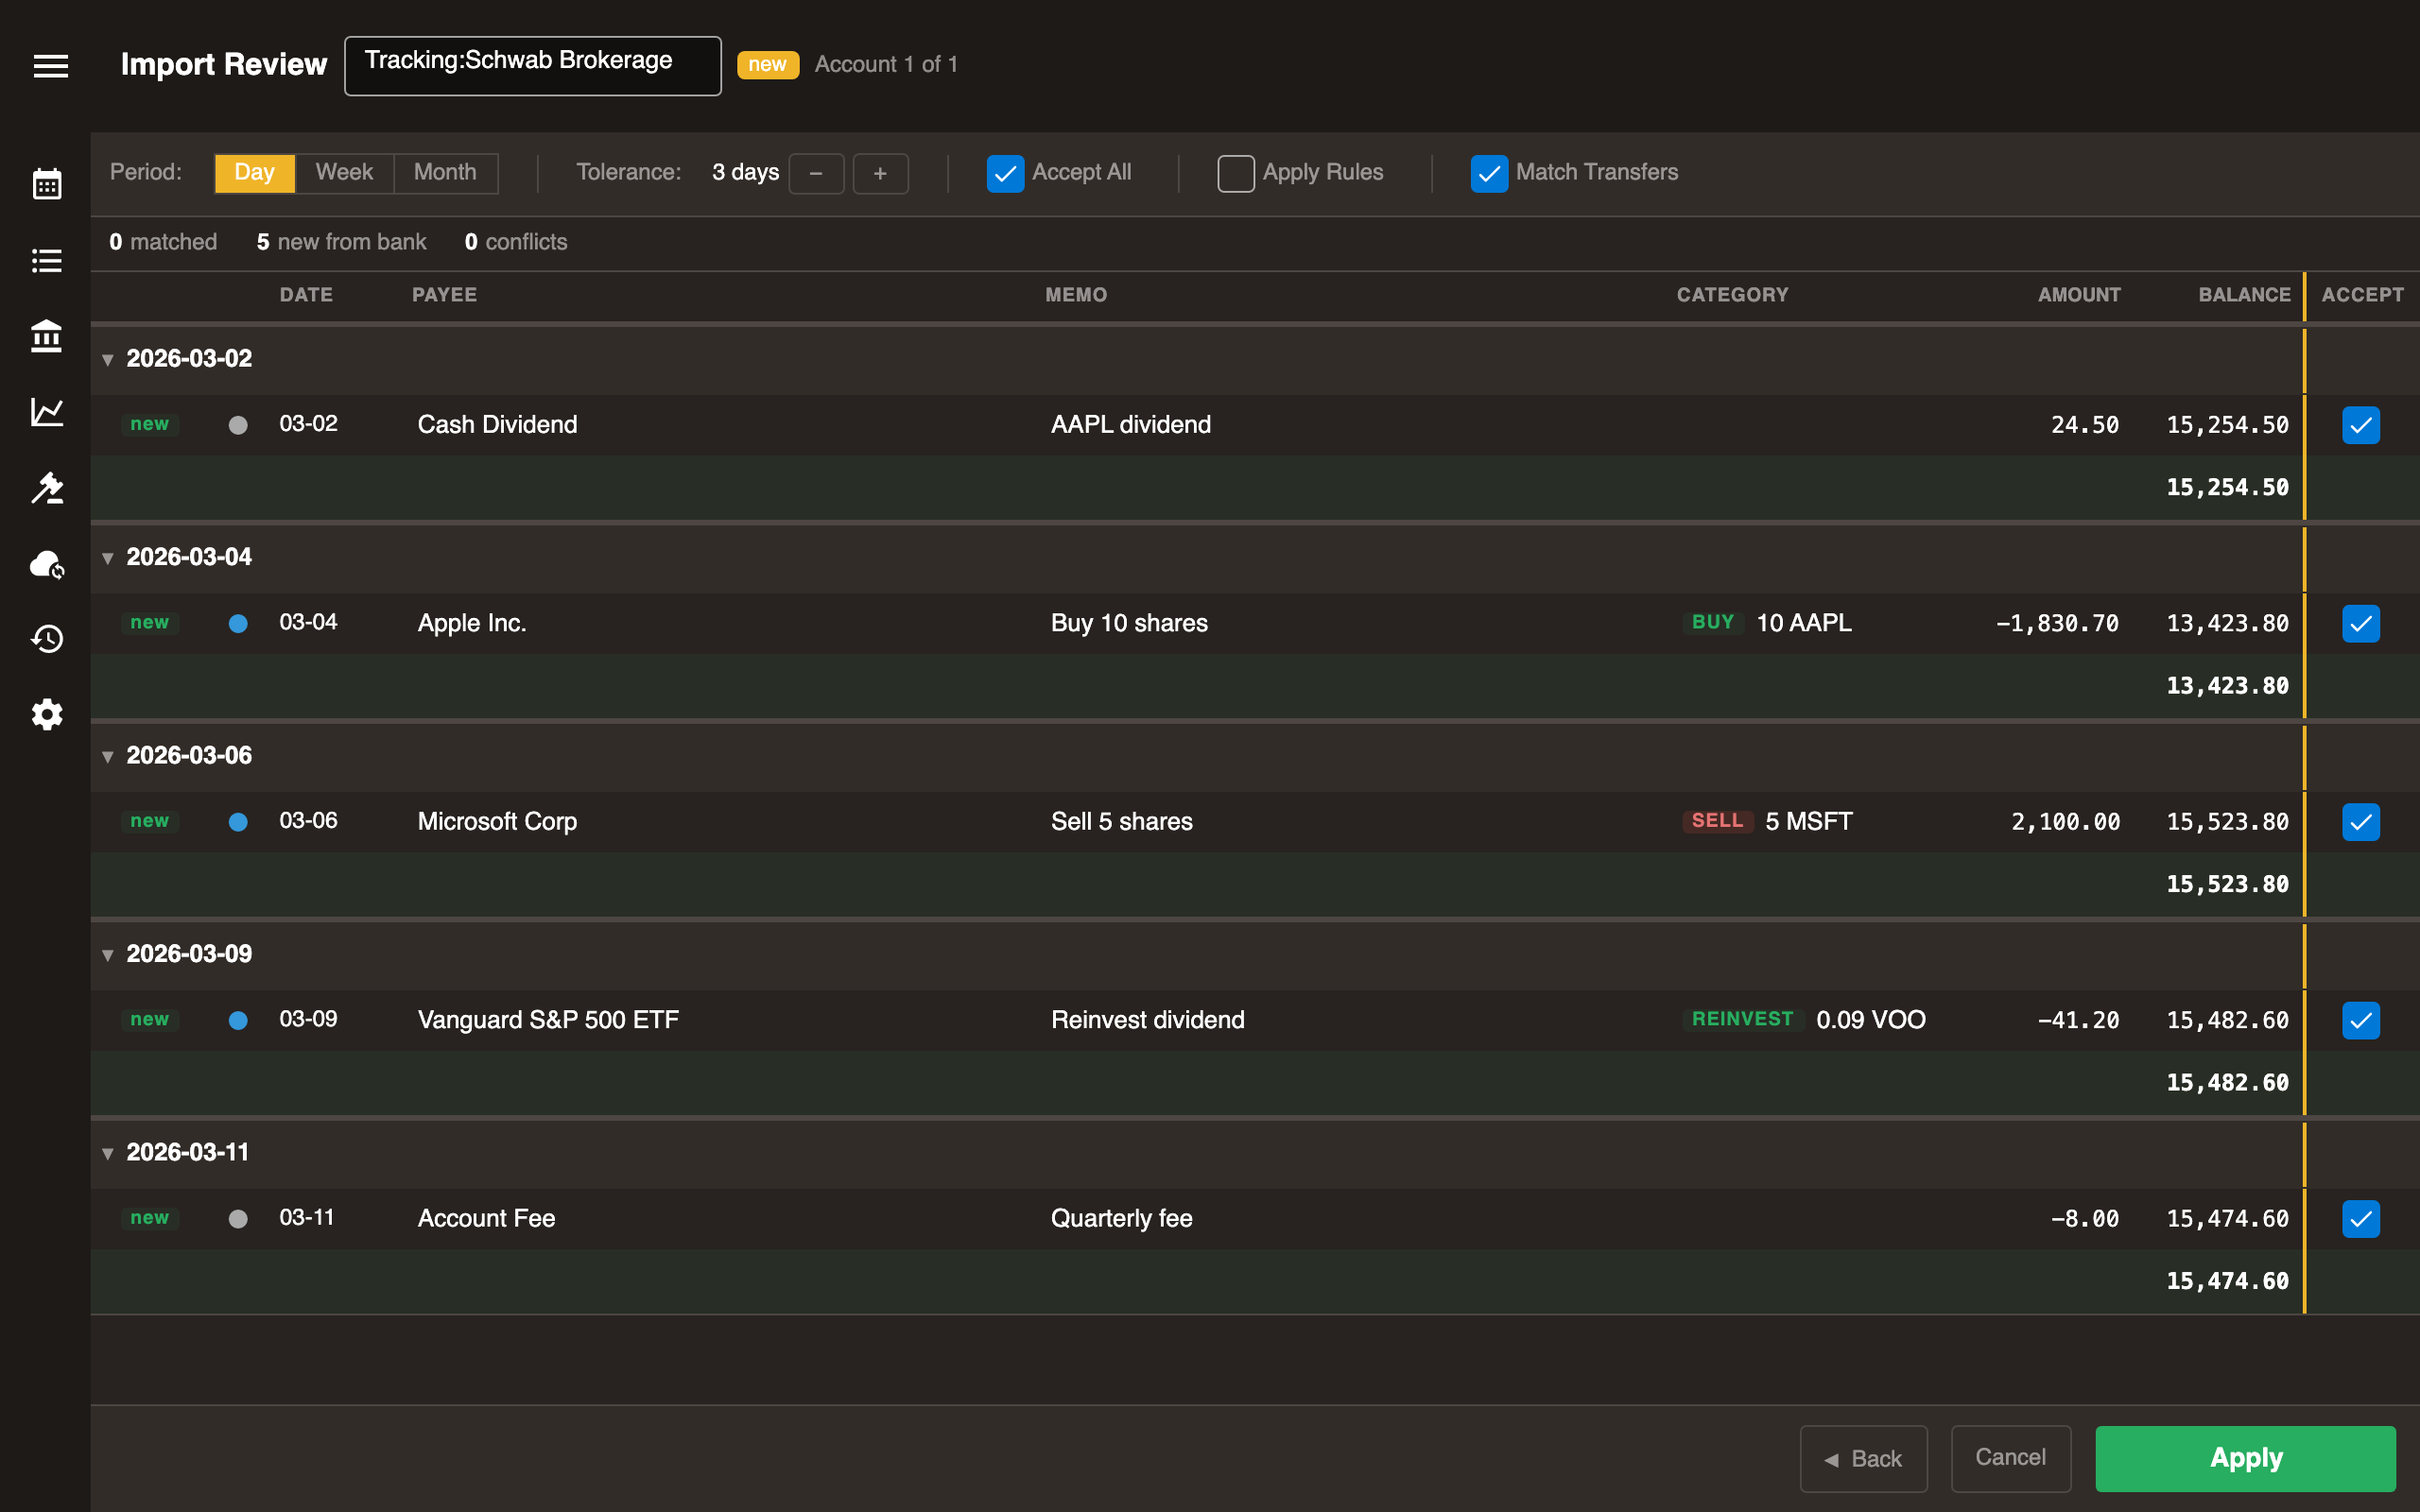Click the Vanguard S&P 500 ETF payee
The width and height of the screenshot is (2420, 1512).
(x=548, y=1020)
